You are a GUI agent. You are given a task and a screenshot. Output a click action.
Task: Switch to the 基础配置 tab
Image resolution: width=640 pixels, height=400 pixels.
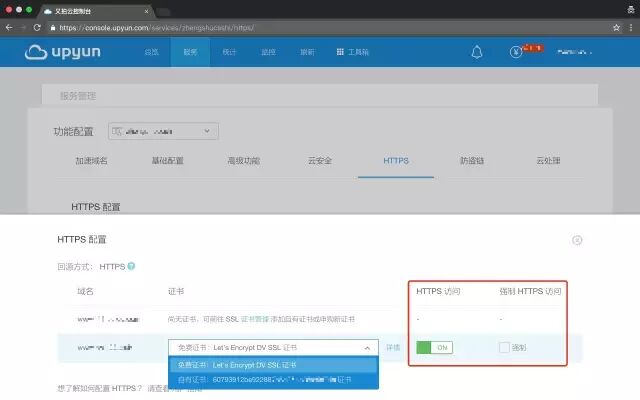click(168, 161)
